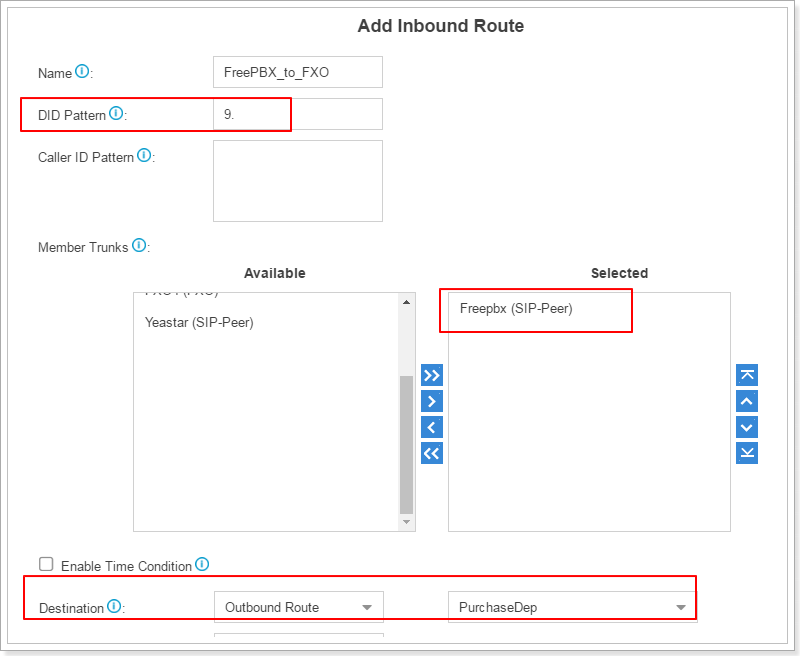
Task: Click the Name input field
Action: pyautogui.click(x=298, y=73)
